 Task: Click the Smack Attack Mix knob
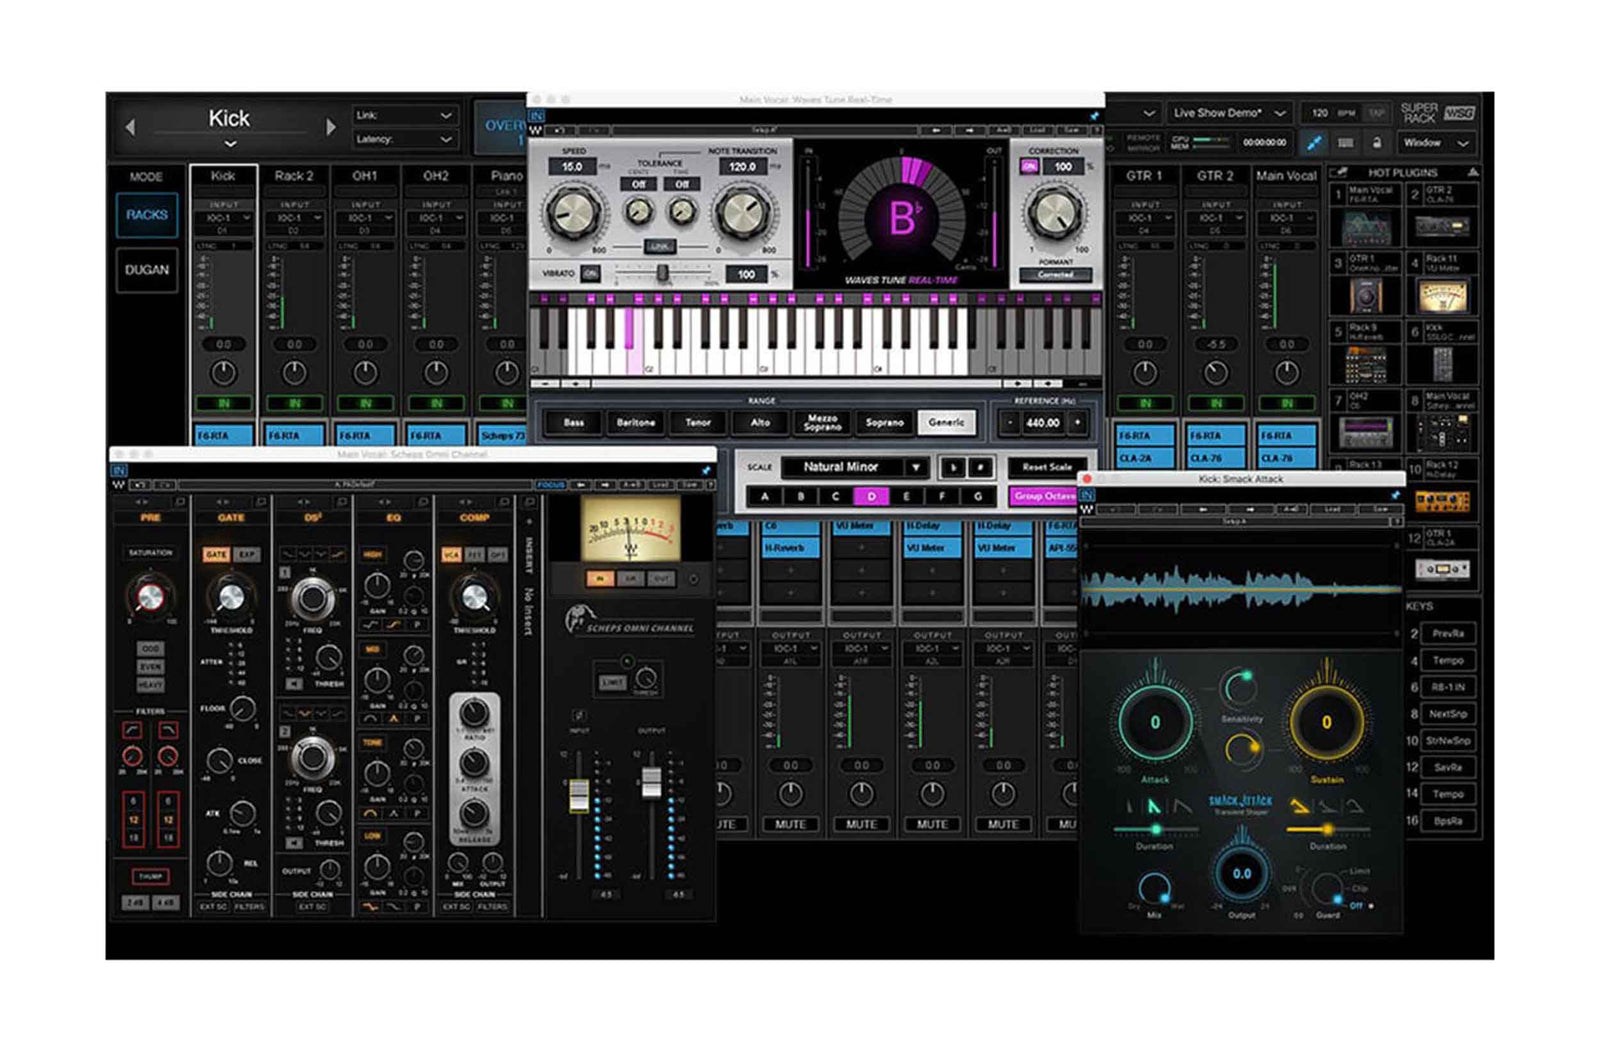[1154, 888]
